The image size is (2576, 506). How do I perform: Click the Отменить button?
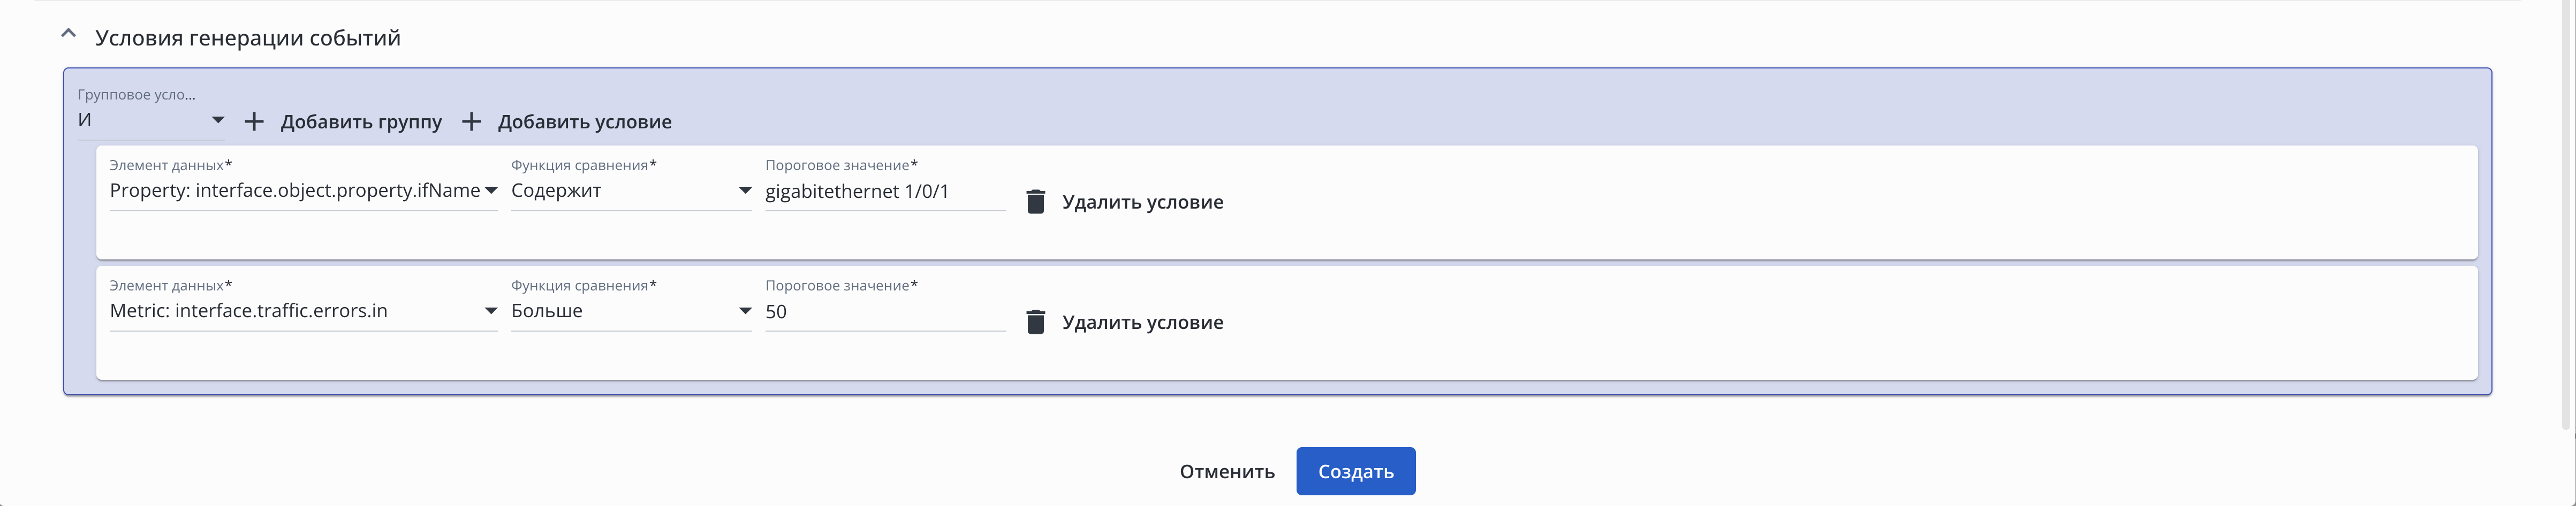click(x=1227, y=471)
